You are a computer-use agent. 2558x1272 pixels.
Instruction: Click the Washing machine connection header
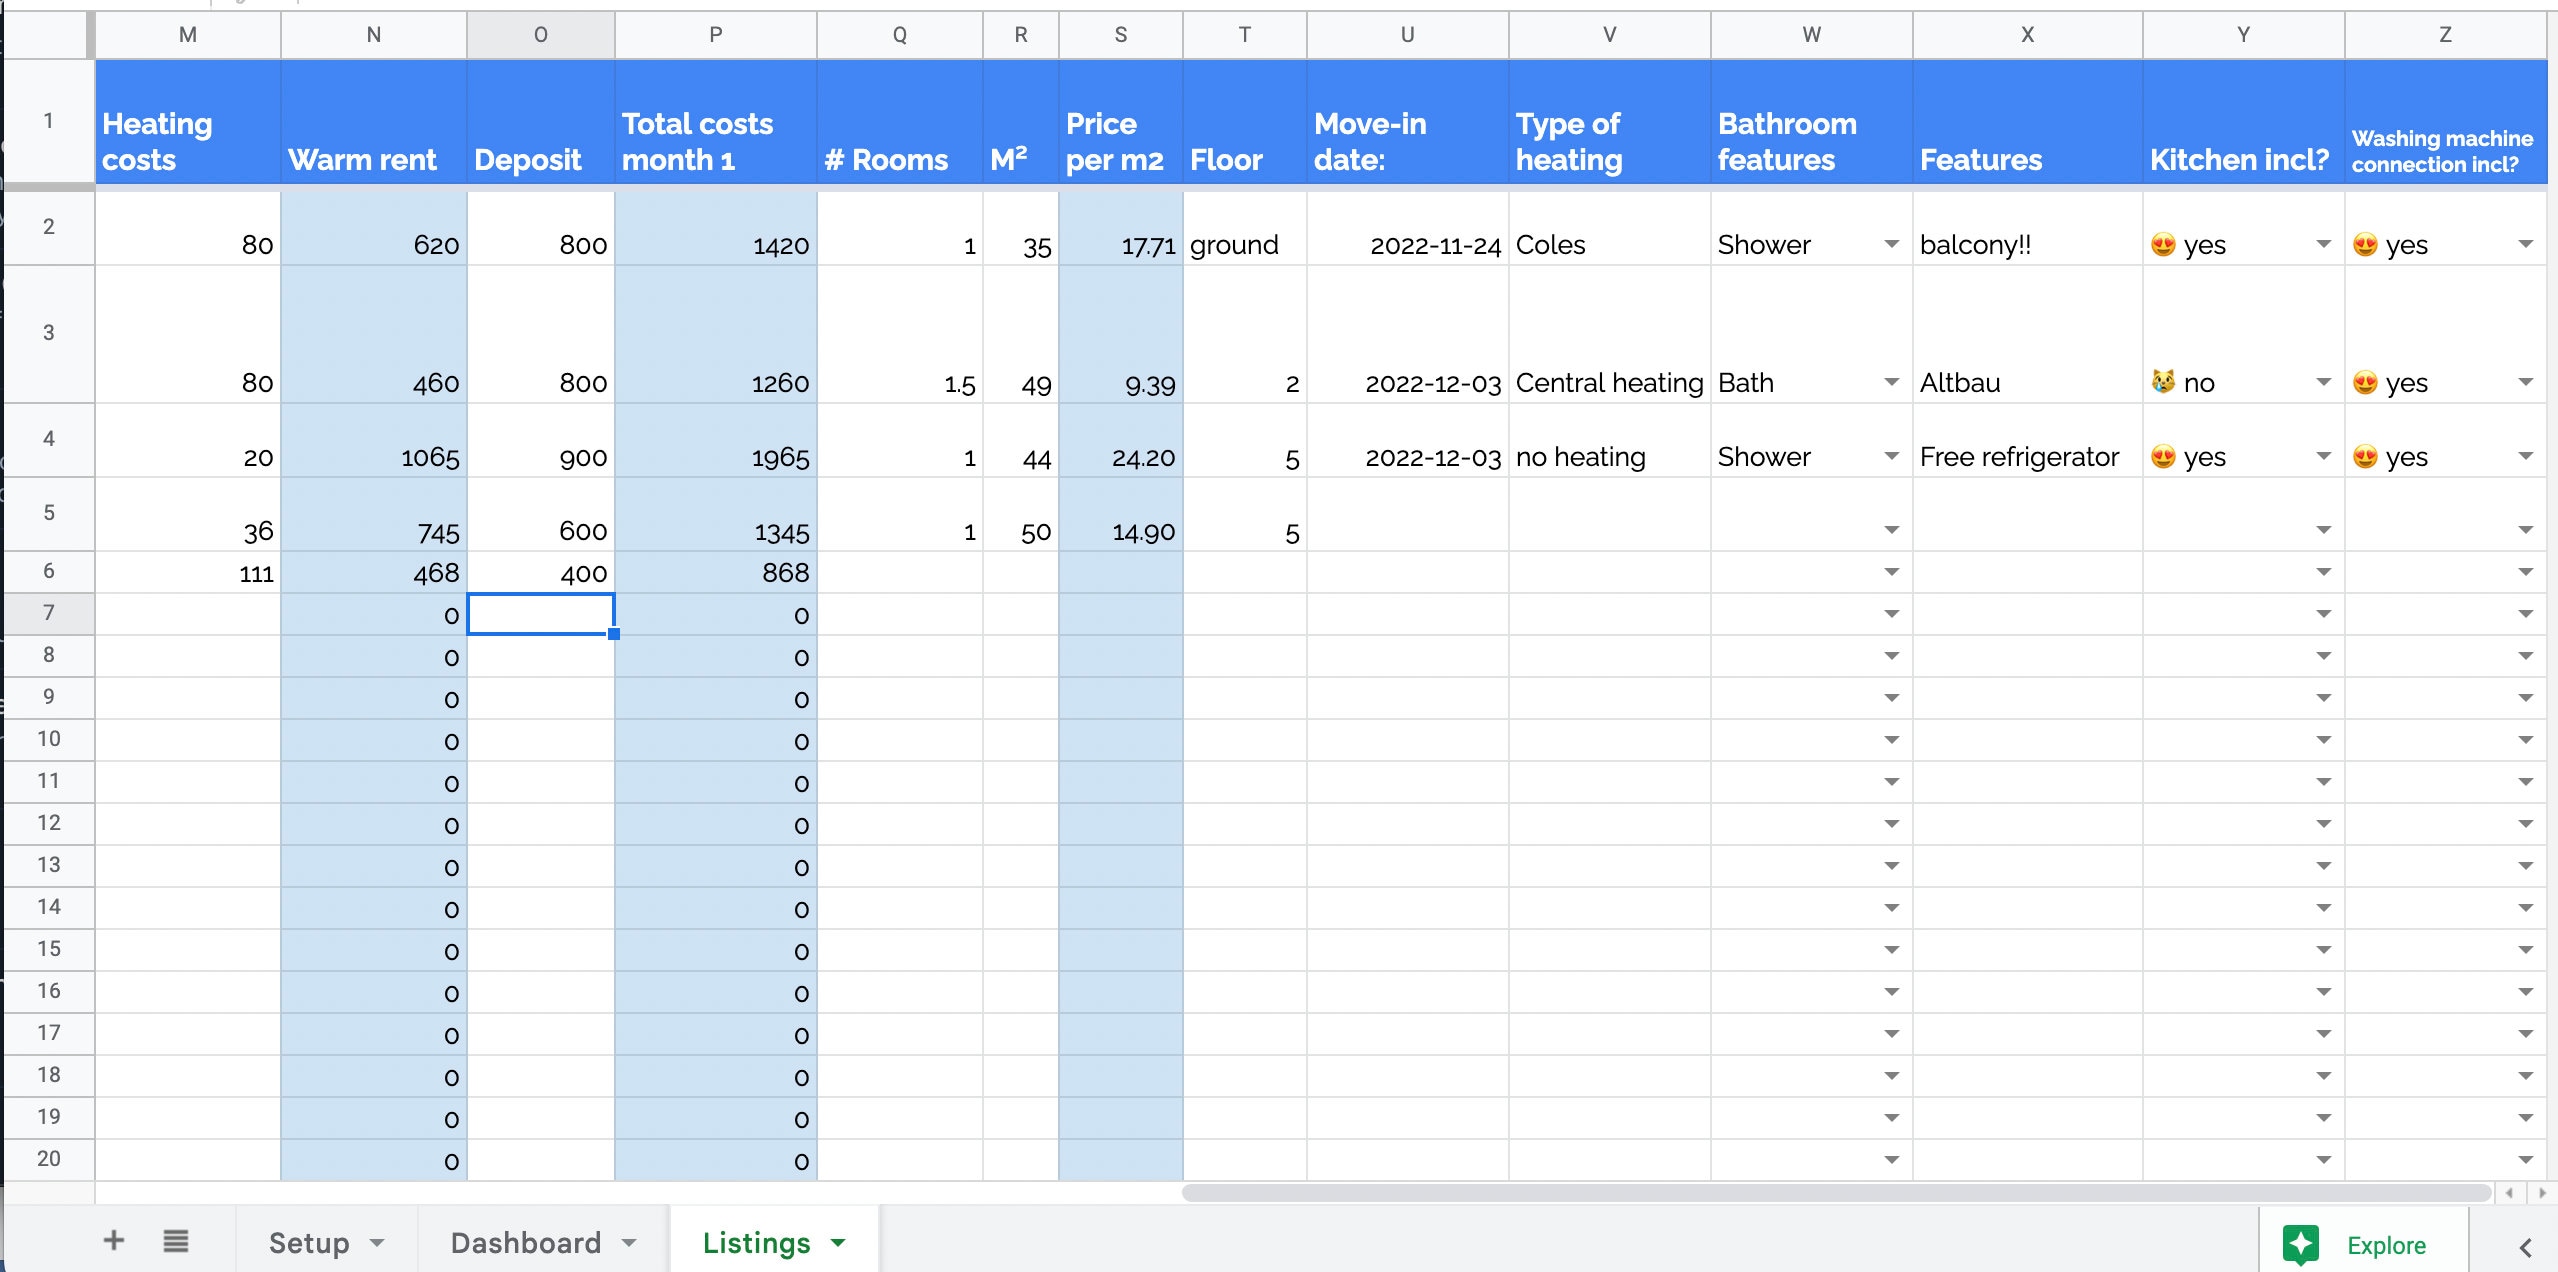coord(2445,122)
